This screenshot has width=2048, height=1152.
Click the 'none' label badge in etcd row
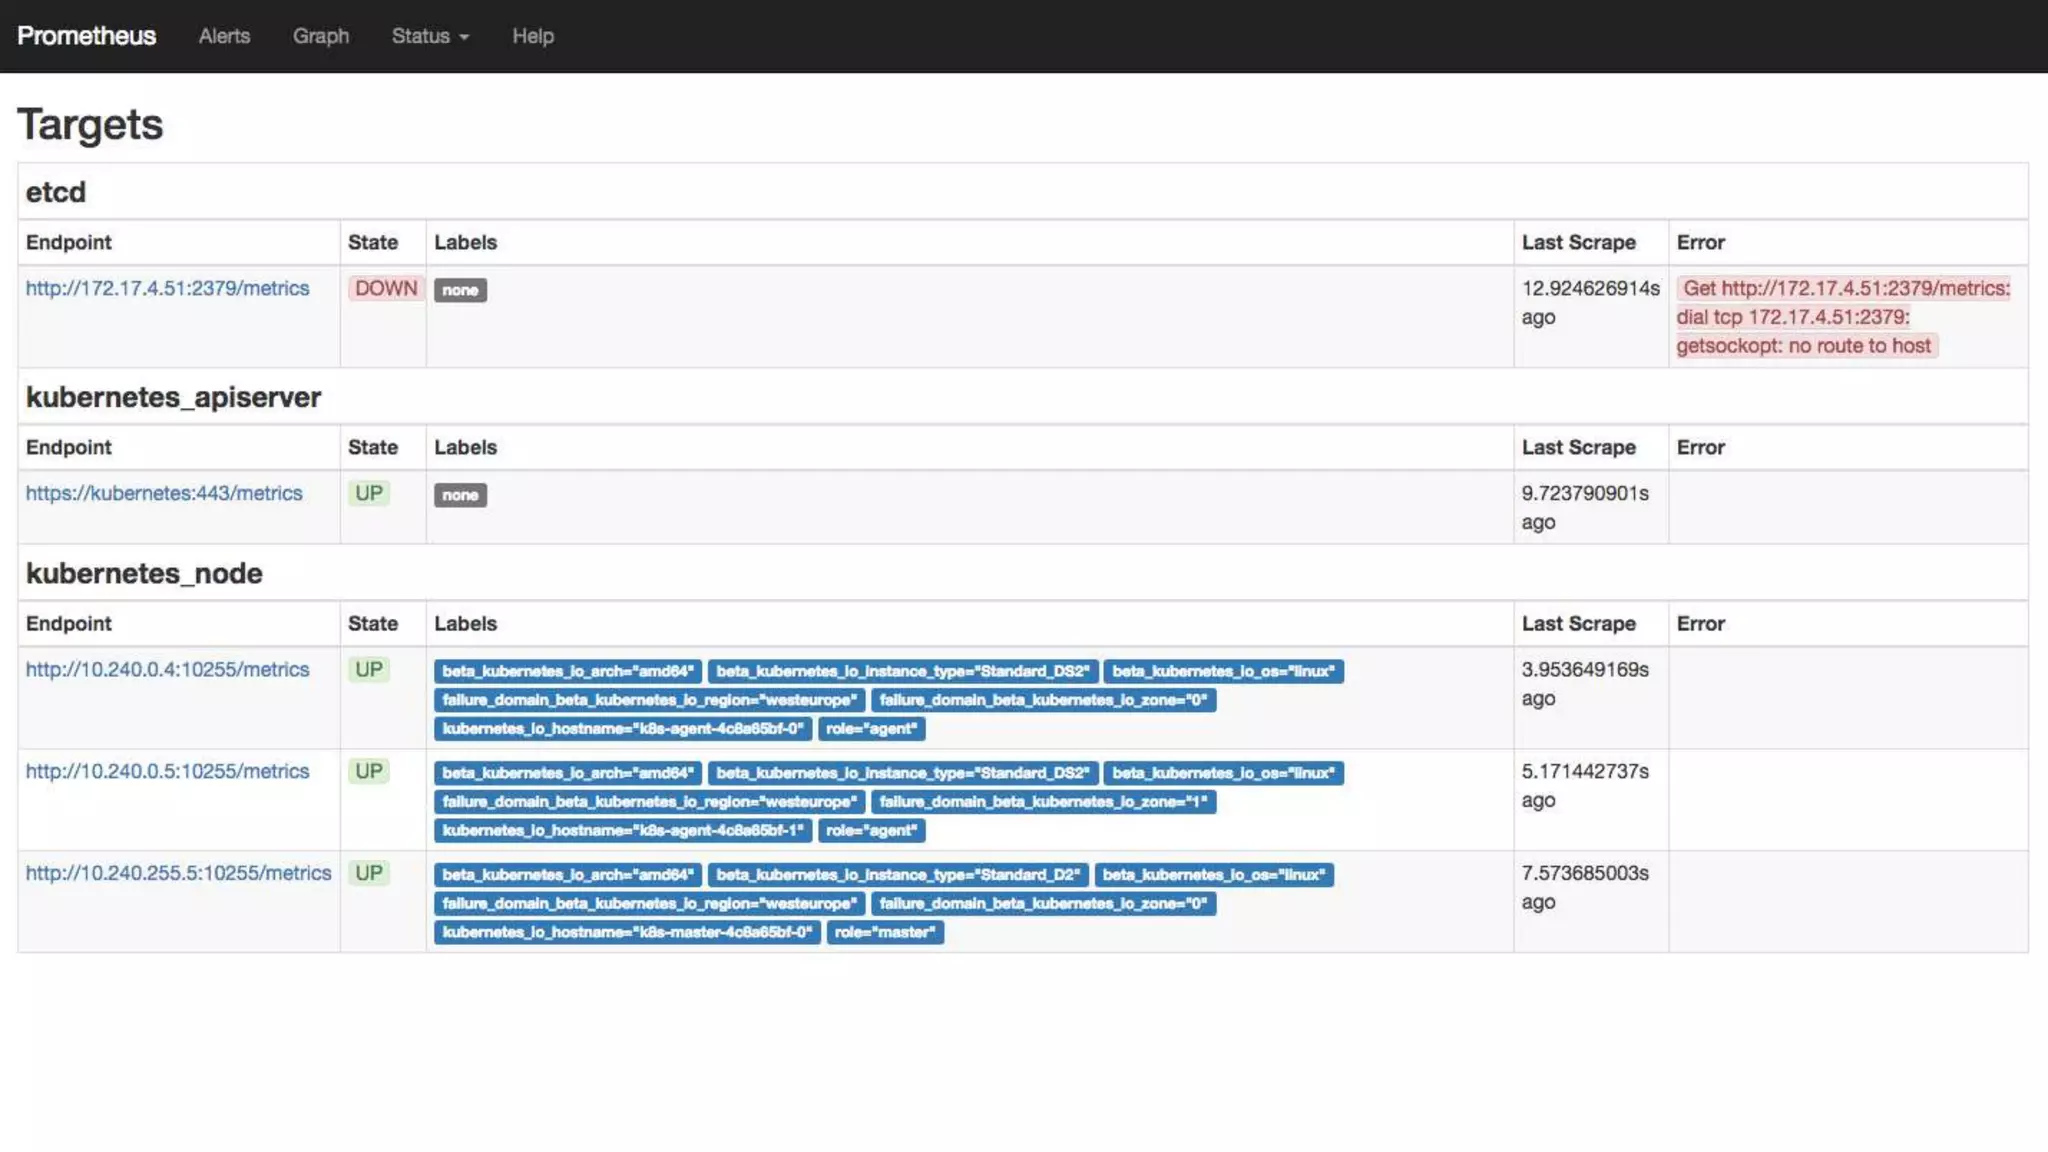460,290
